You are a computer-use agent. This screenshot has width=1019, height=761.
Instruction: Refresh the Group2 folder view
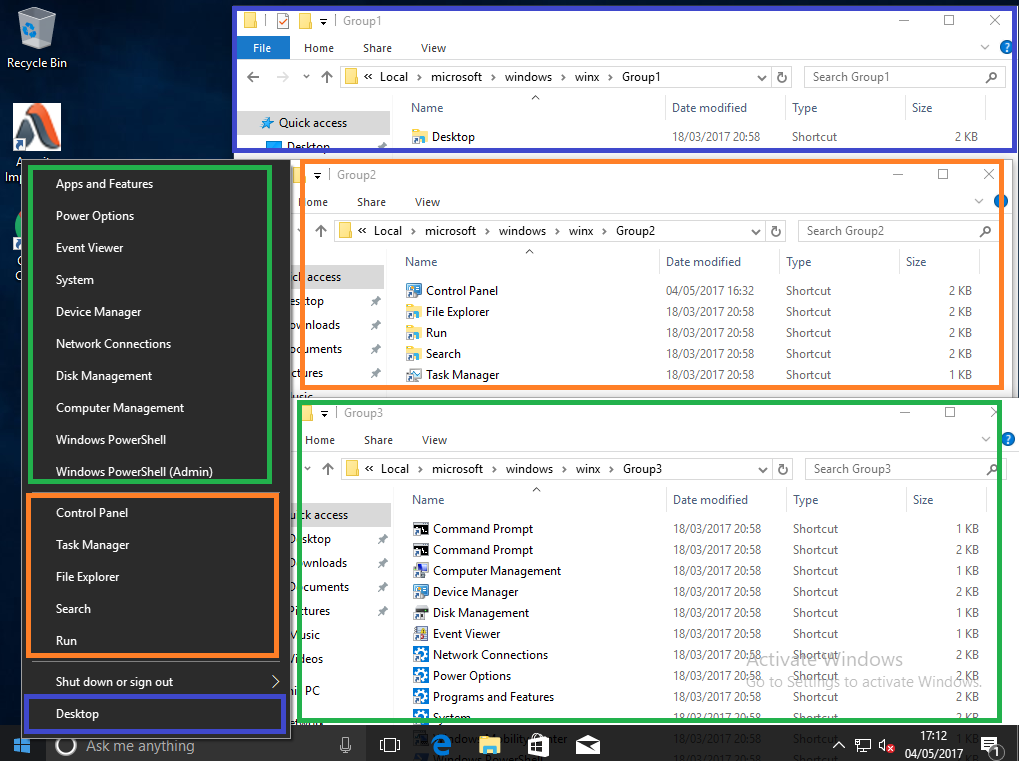(x=776, y=231)
